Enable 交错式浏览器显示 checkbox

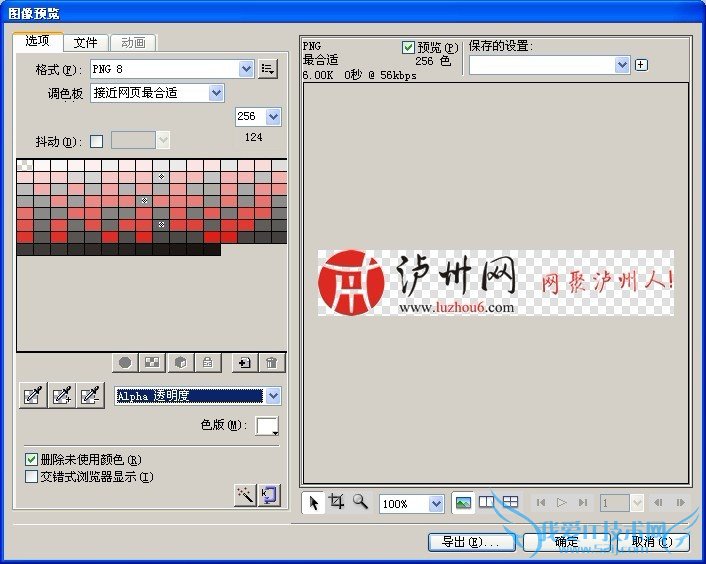pos(31,477)
